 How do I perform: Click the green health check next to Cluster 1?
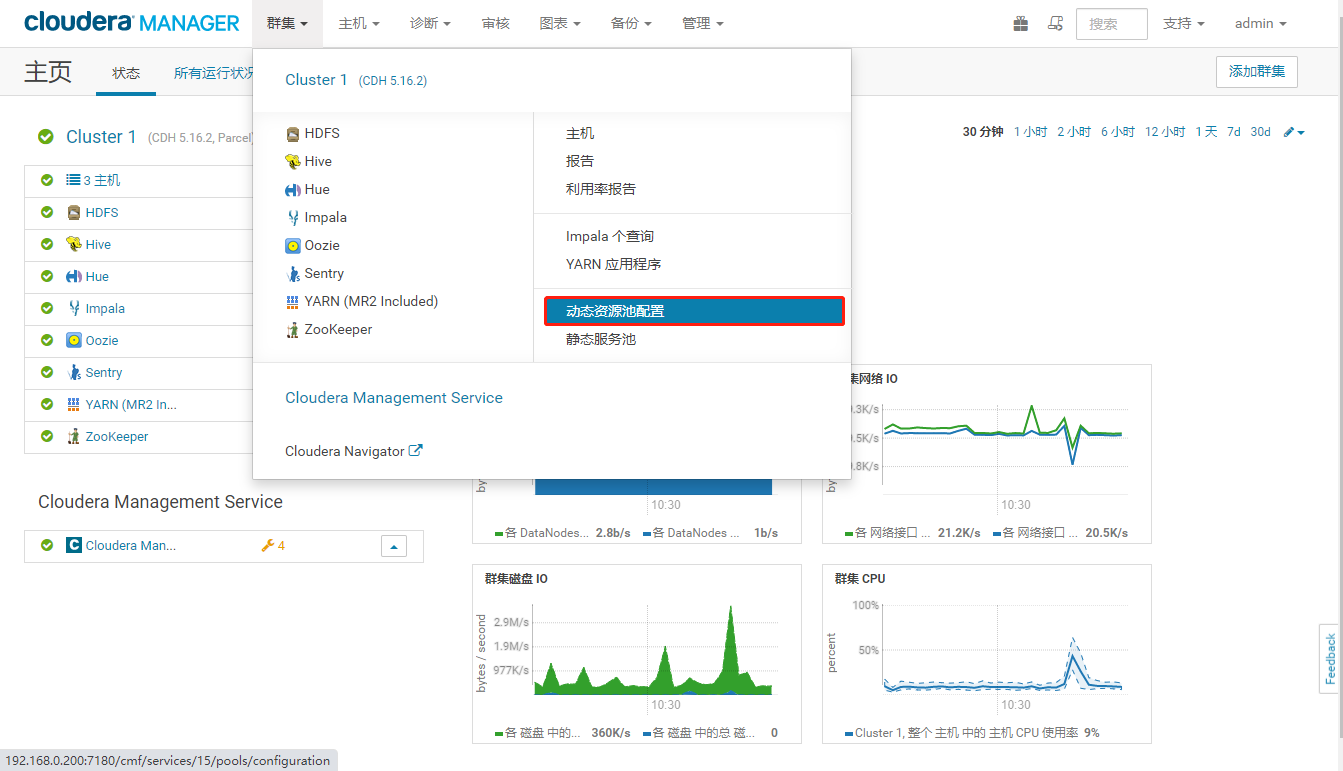pyautogui.click(x=46, y=137)
